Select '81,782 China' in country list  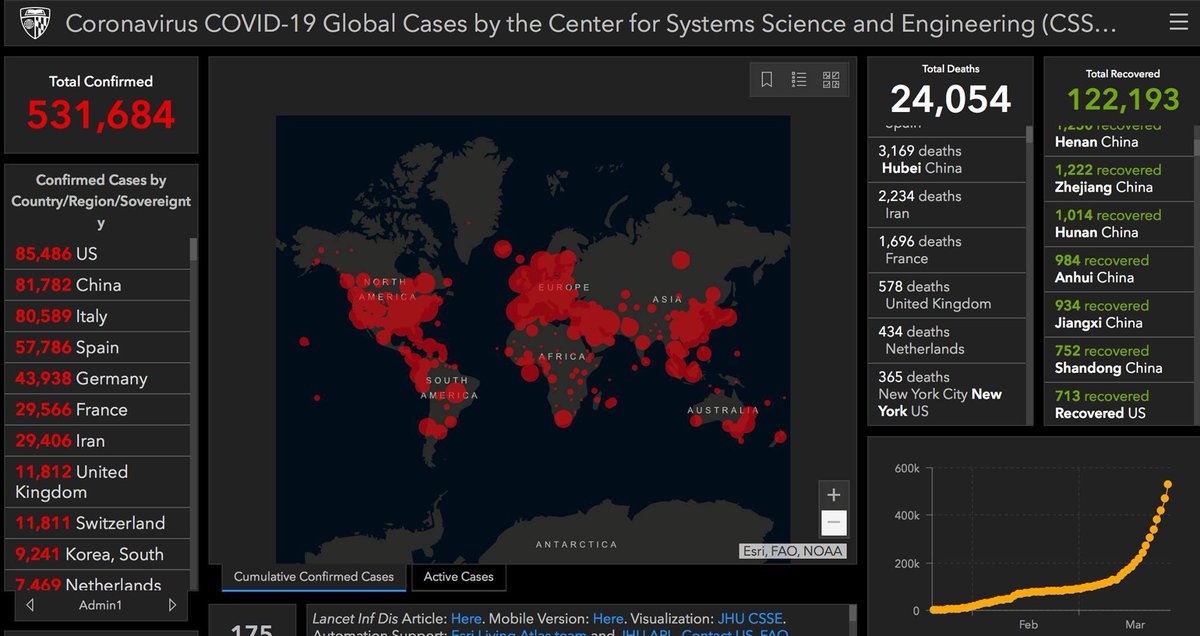[97, 285]
